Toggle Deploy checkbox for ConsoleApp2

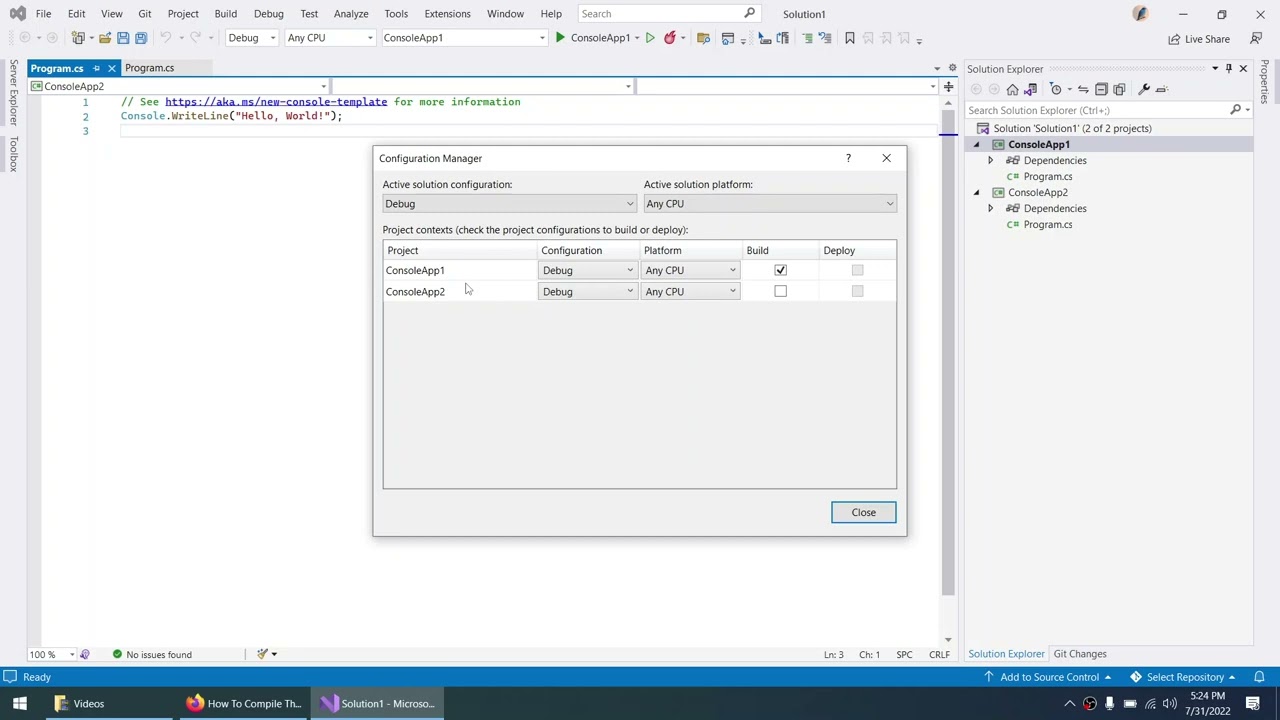tap(857, 291)
